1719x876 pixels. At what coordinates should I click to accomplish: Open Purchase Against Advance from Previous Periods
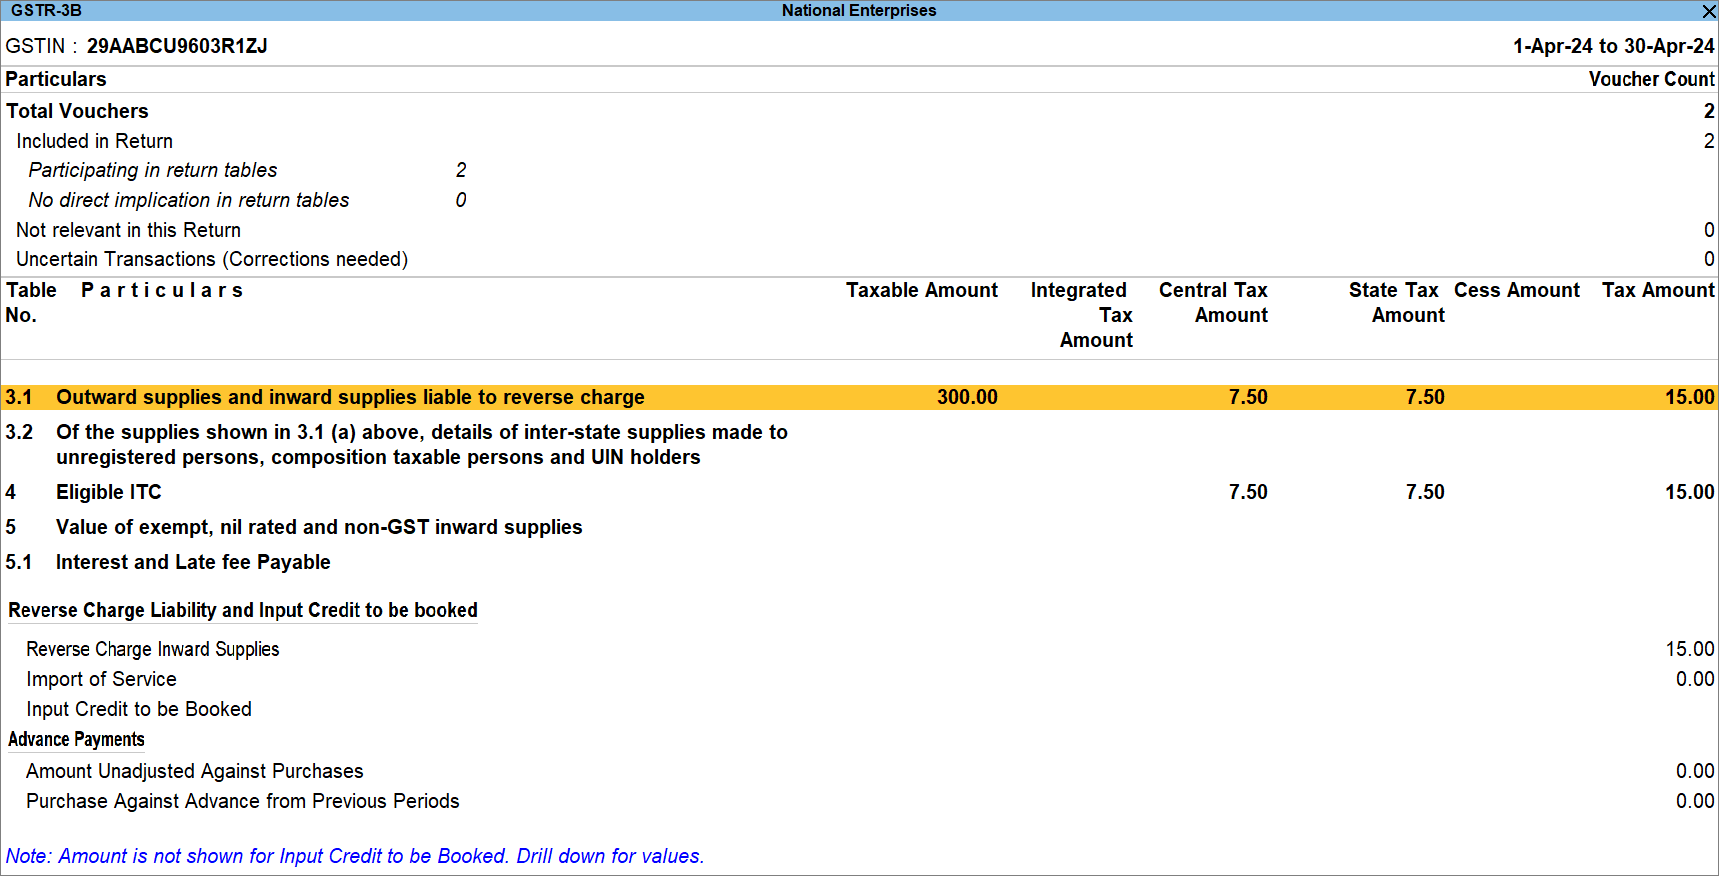click(243, 801)
